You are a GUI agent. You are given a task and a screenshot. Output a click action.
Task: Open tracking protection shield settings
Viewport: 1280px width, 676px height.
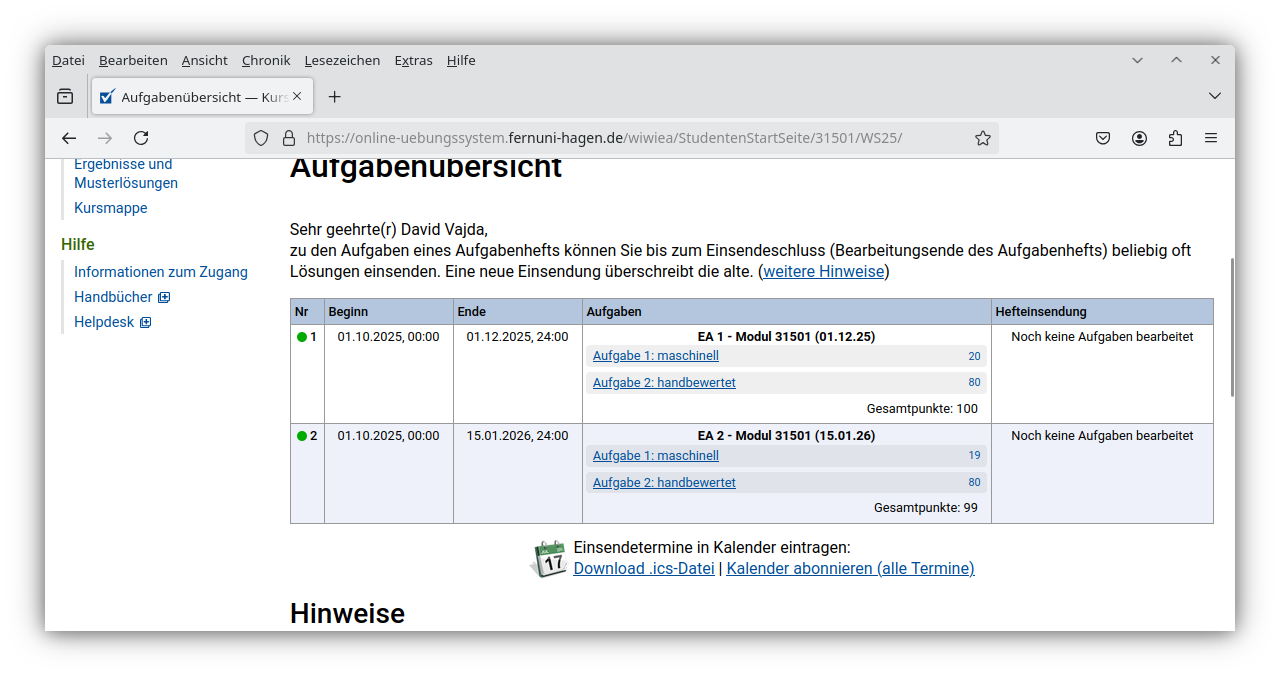(260, 138)
